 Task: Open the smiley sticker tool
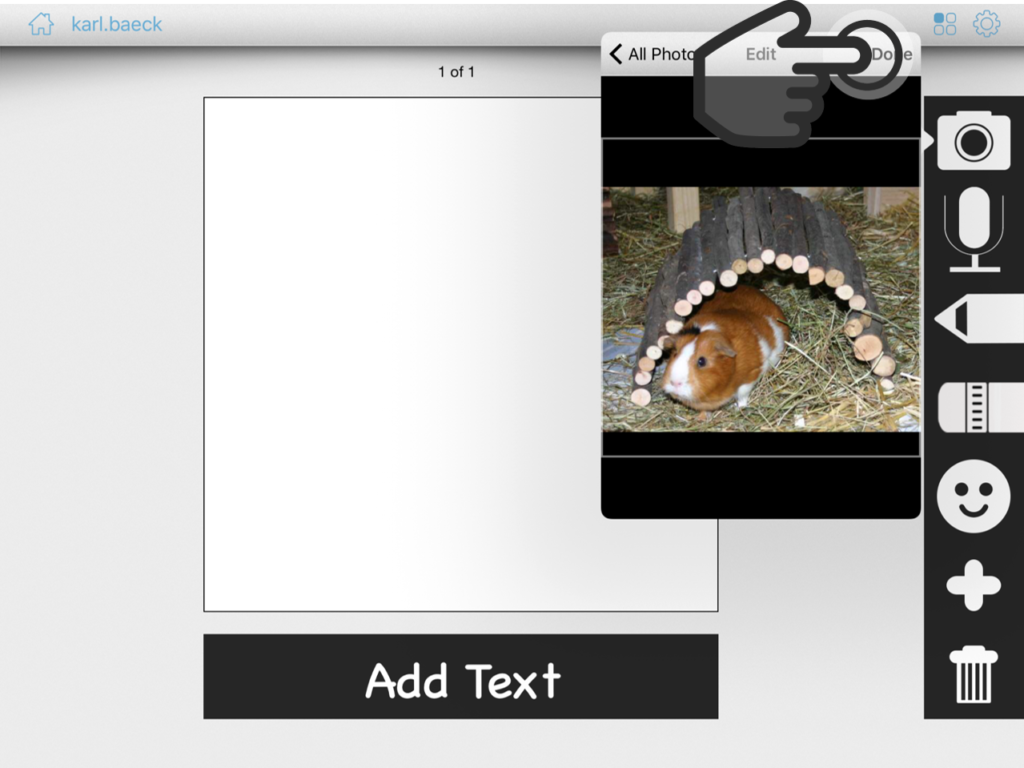pyautogui.click(x=973, y=496)
